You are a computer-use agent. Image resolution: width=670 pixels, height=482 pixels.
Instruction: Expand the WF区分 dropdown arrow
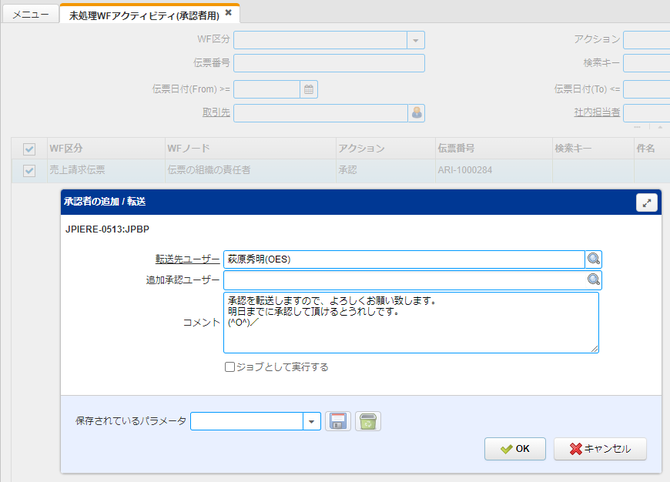point(416,41)
